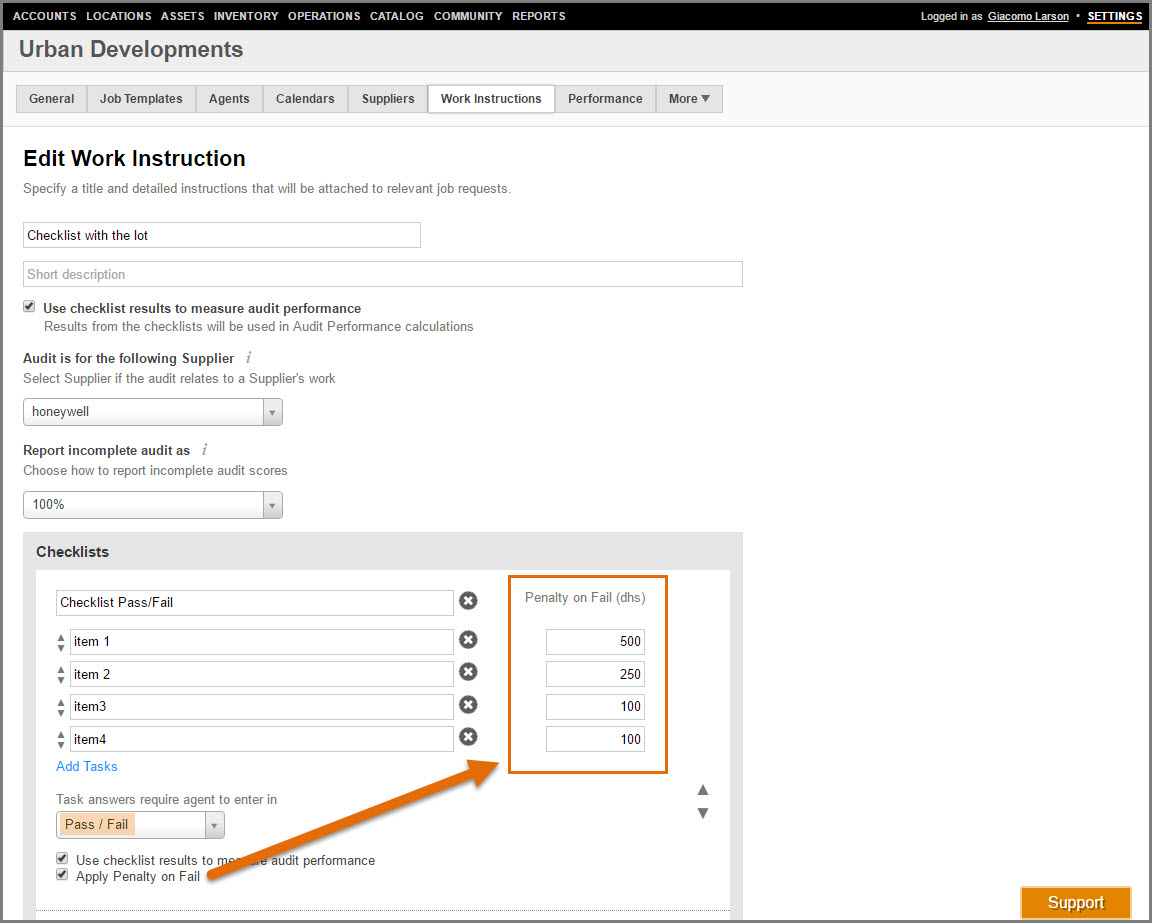
Task: Remove the Checklist Pass/Fail checklist
Action: tap(468, 601)
